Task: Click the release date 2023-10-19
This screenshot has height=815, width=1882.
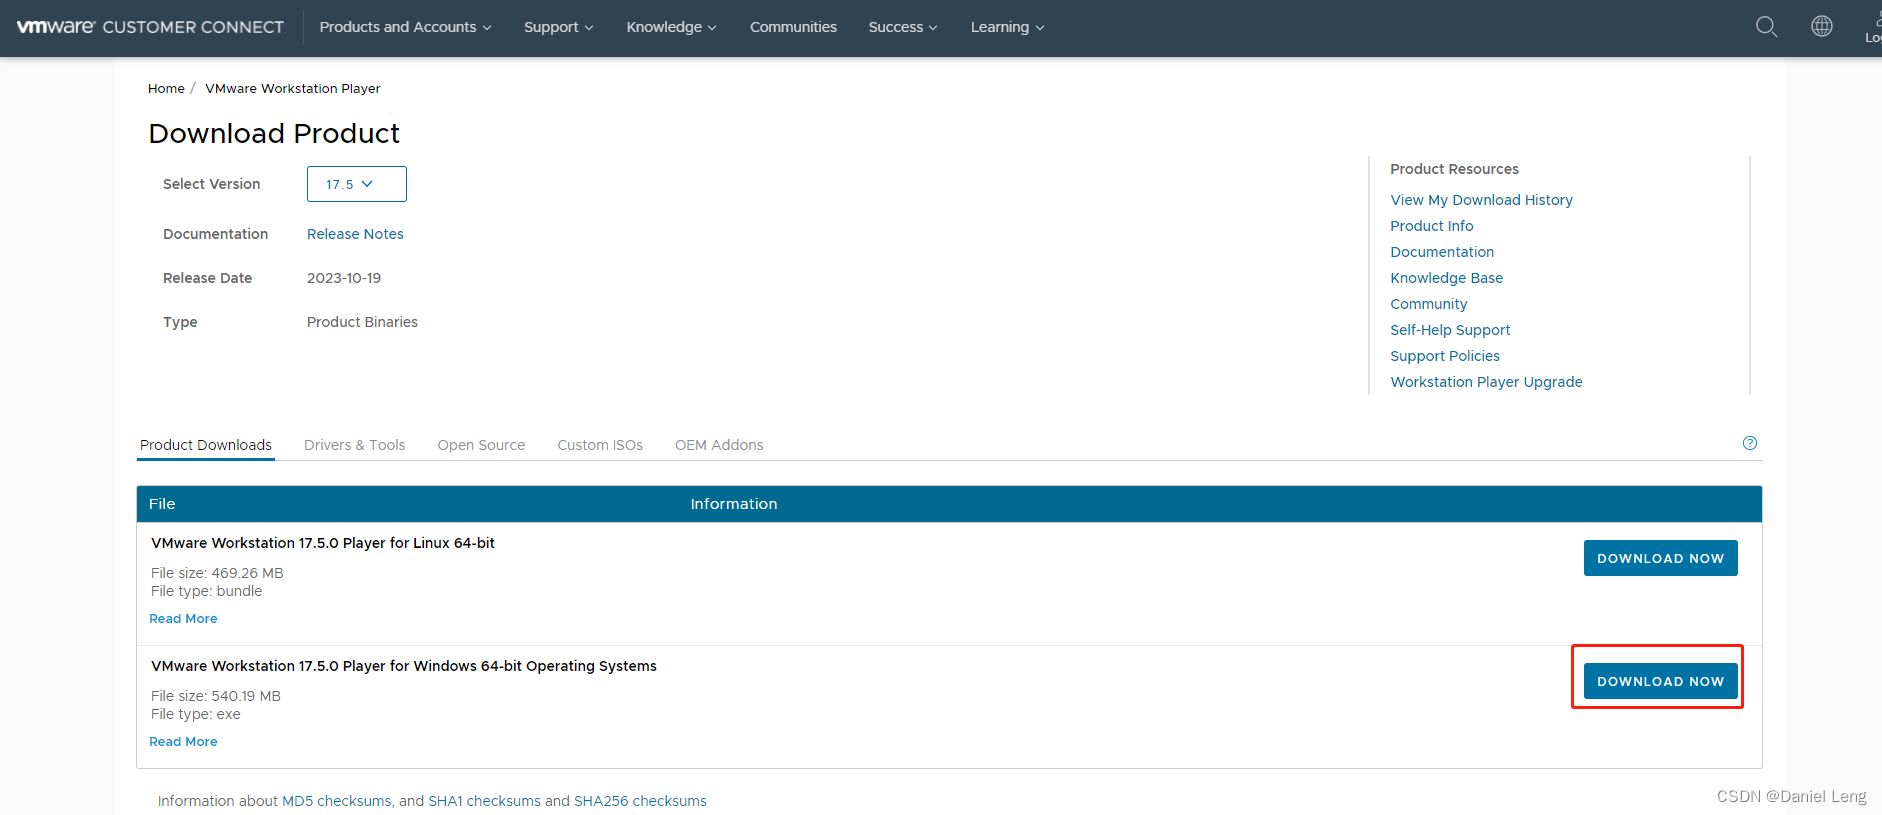Action: [344, 278]
